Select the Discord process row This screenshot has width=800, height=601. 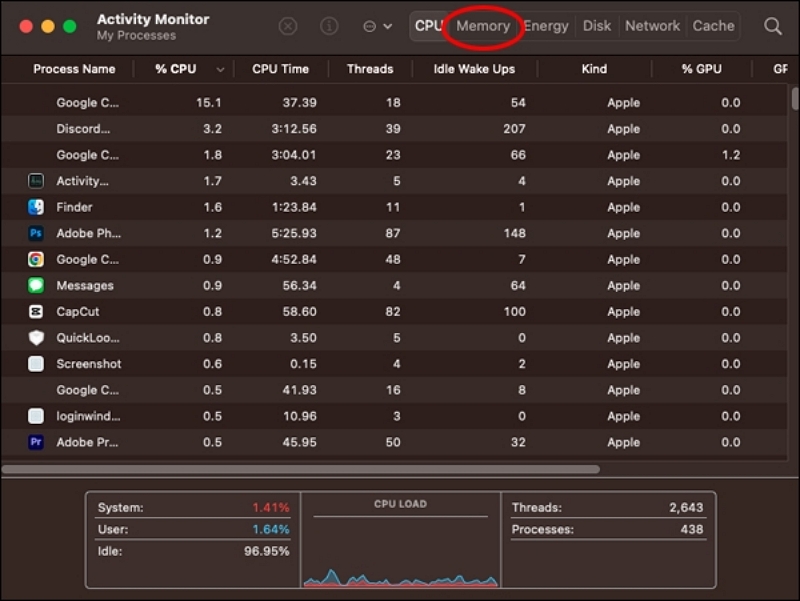394,129
